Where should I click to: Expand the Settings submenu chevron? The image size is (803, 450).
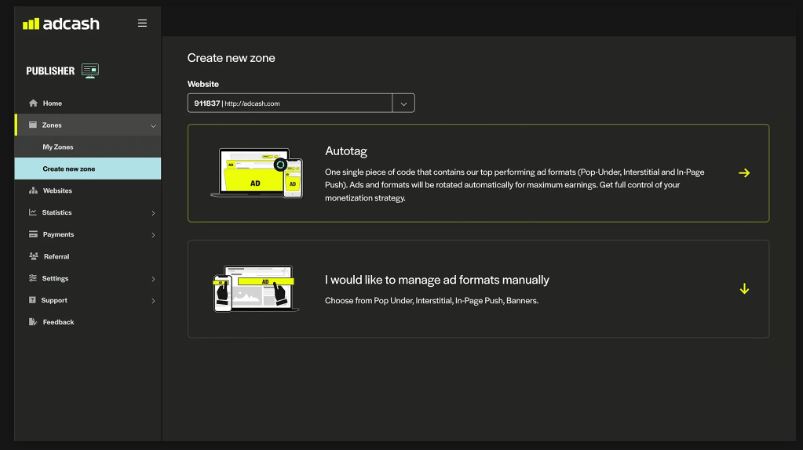pyautogui.click(x=153, y=279)
